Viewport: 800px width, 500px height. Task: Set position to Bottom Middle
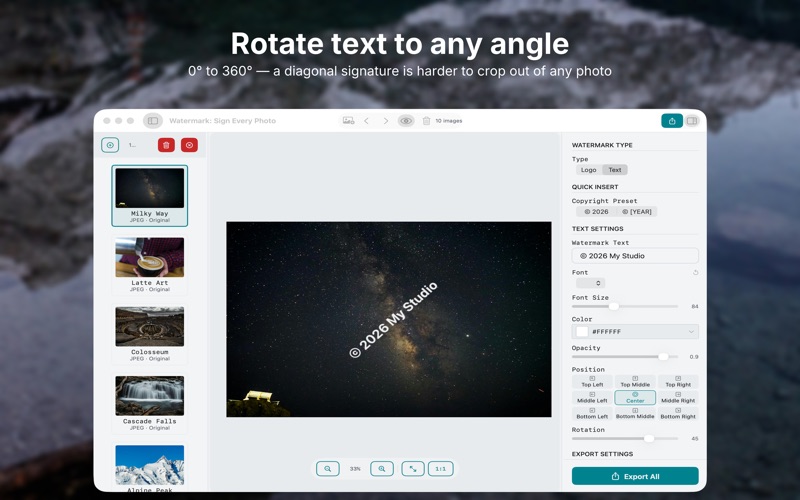point(635,413)
